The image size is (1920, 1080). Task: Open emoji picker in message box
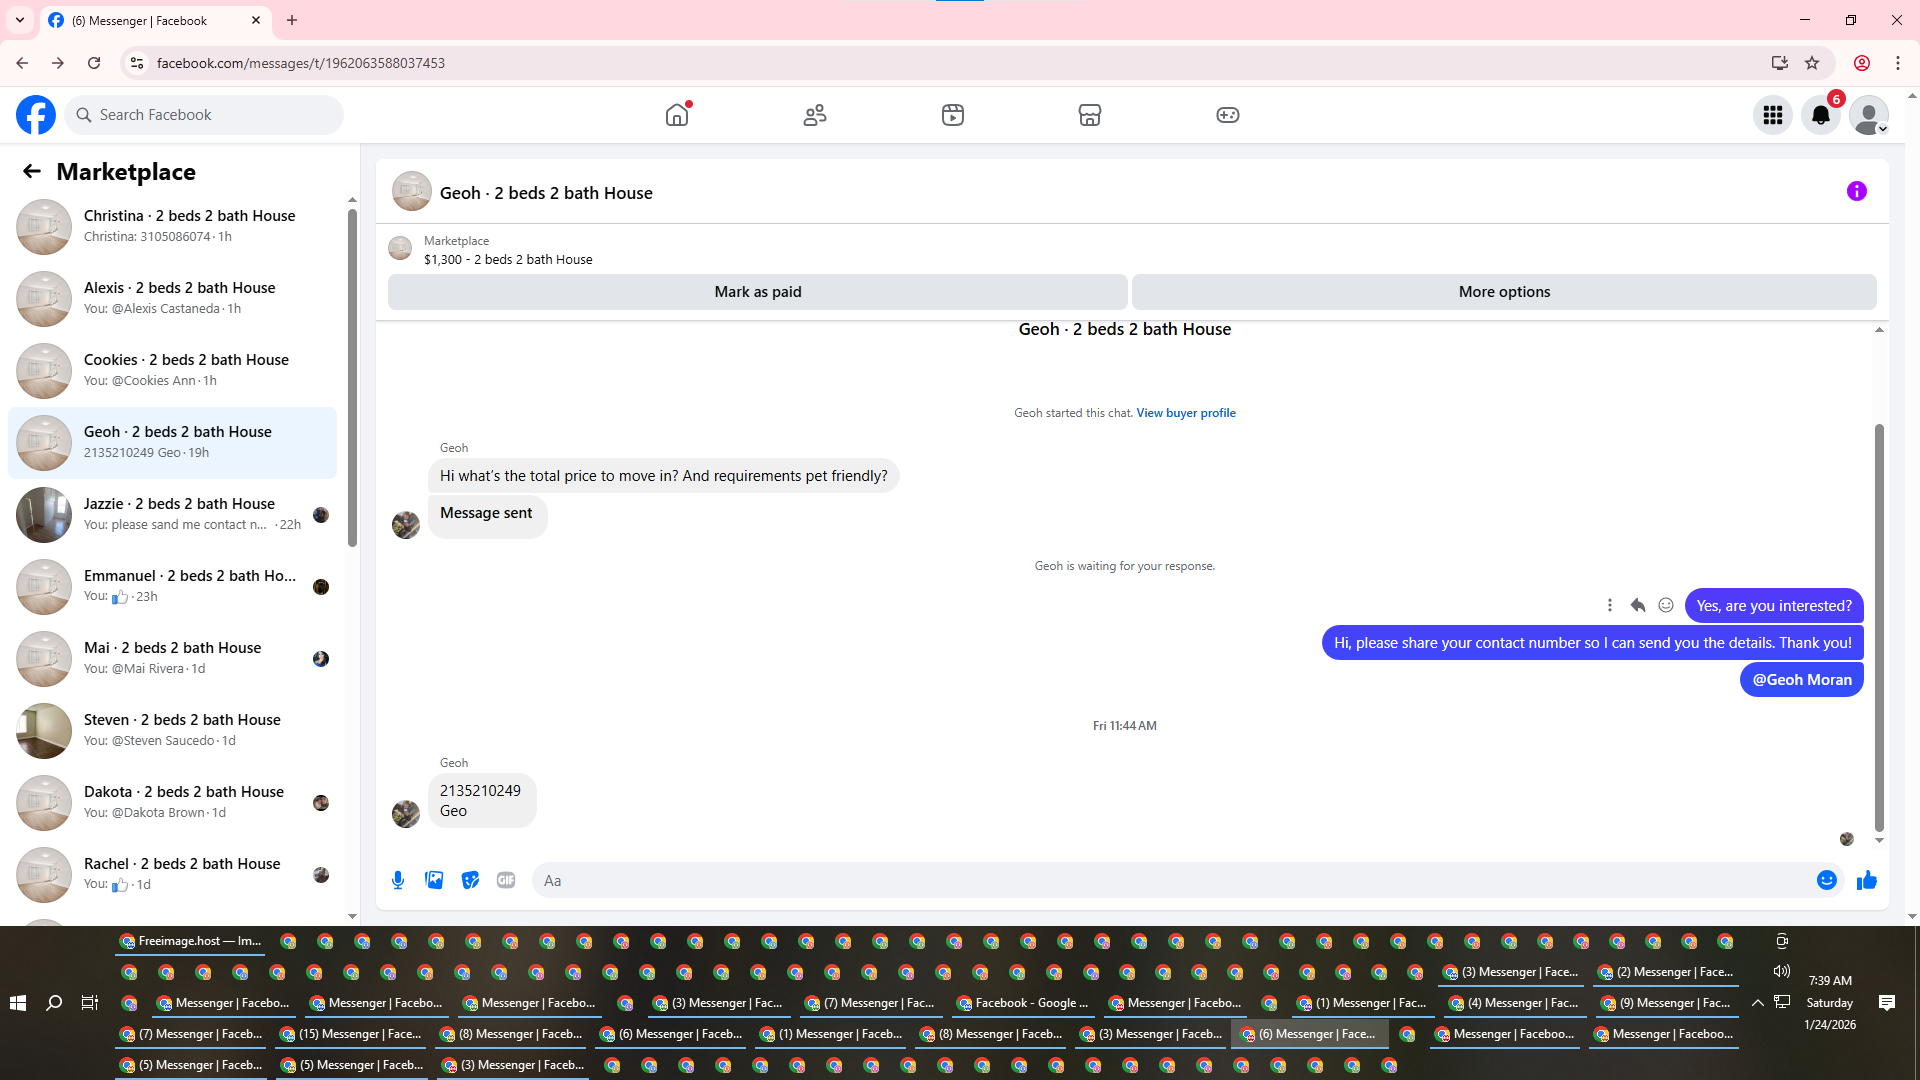pyautogui.click(x=1826, y=880)
